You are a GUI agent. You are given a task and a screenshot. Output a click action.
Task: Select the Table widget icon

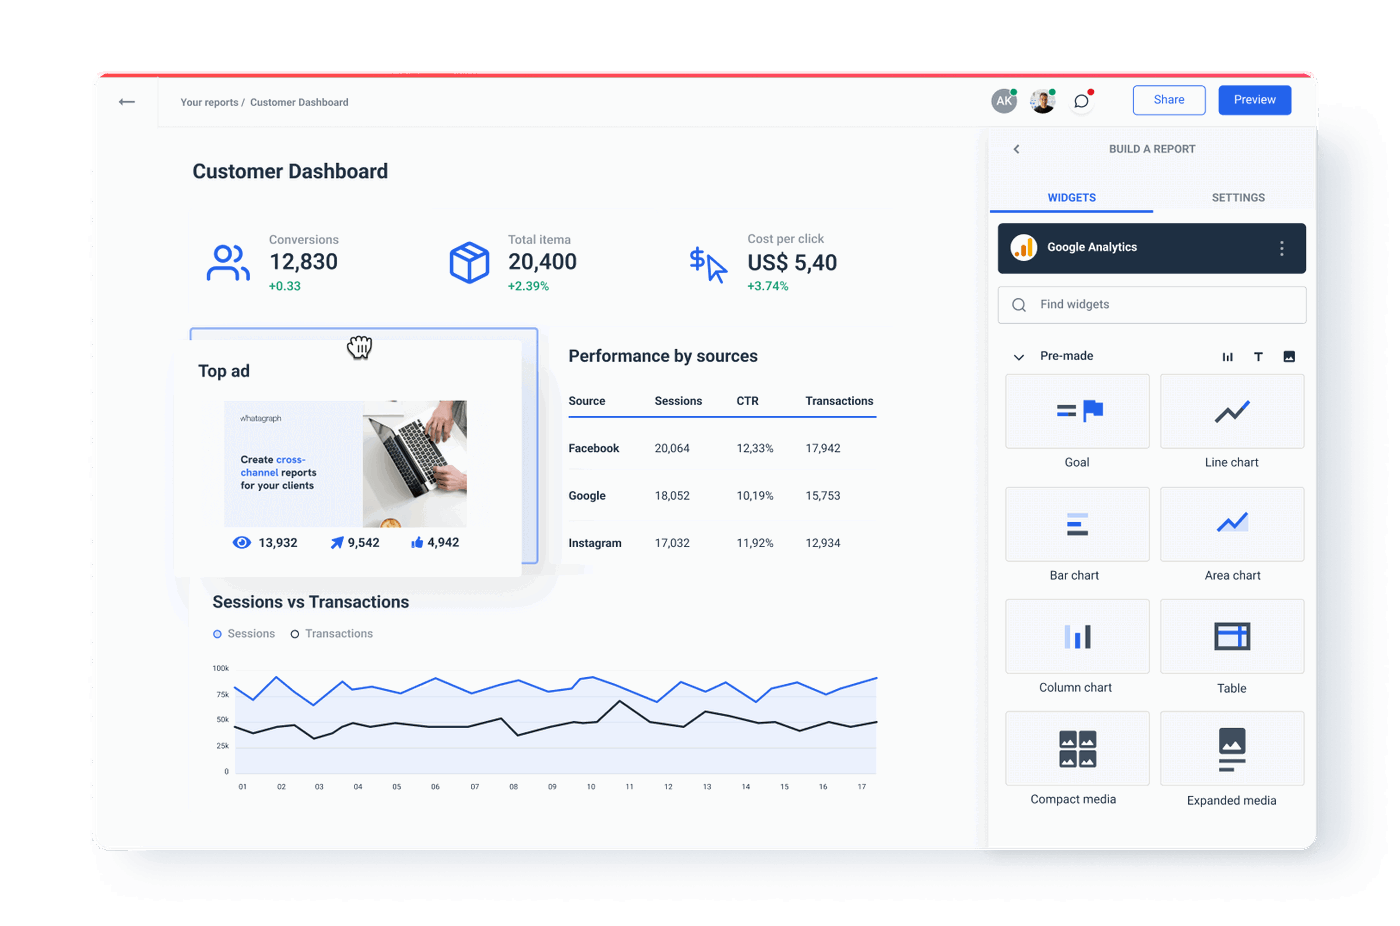(1231, 635)
